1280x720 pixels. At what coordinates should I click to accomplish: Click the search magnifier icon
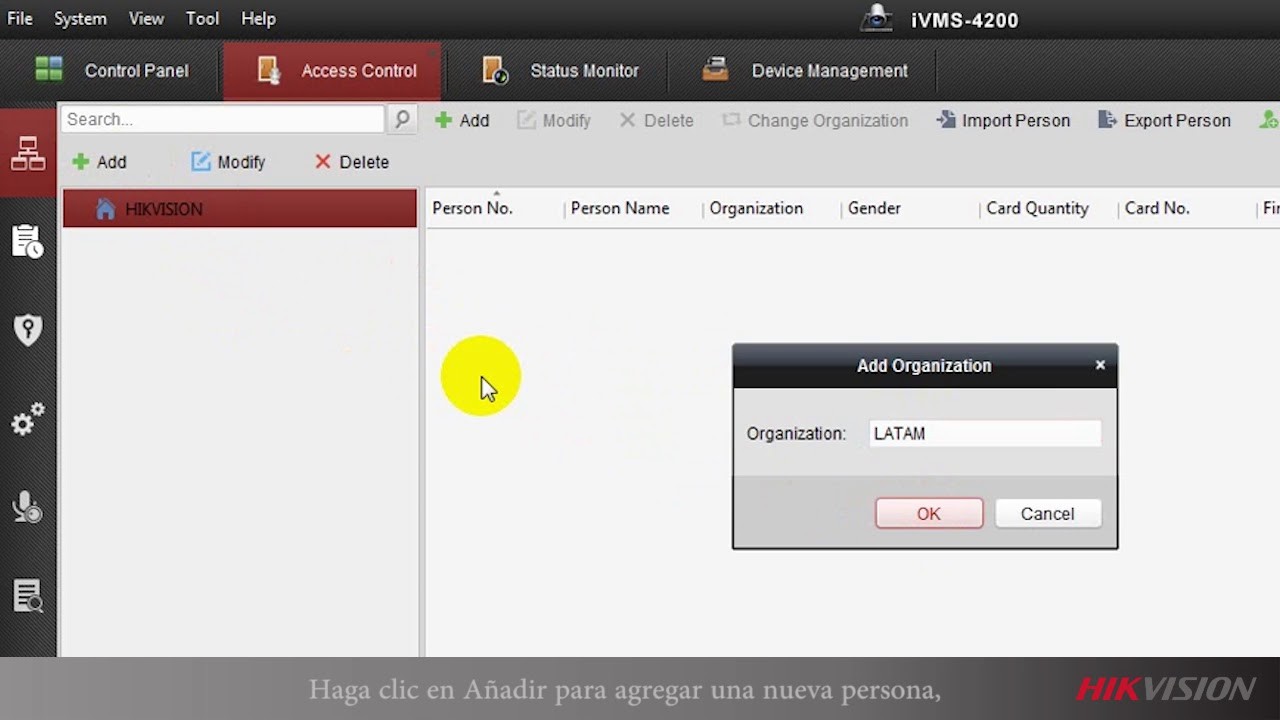click(402, 119)
